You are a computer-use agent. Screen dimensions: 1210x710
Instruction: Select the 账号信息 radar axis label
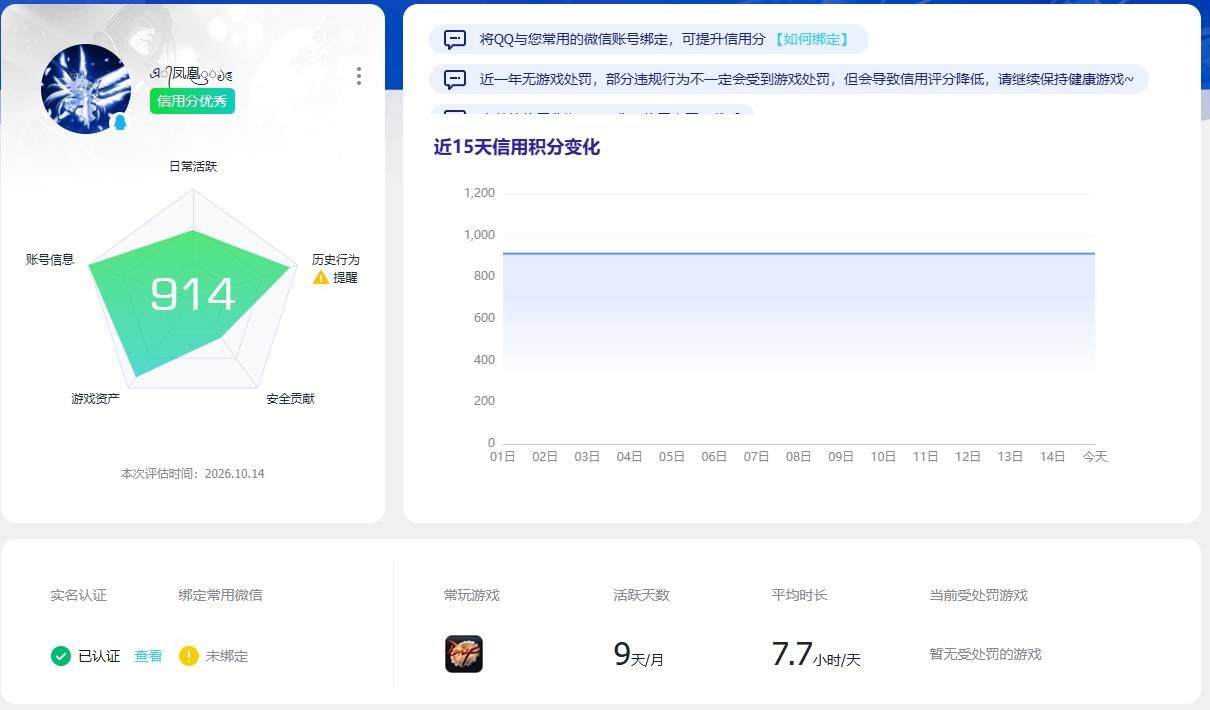point(50,259)
